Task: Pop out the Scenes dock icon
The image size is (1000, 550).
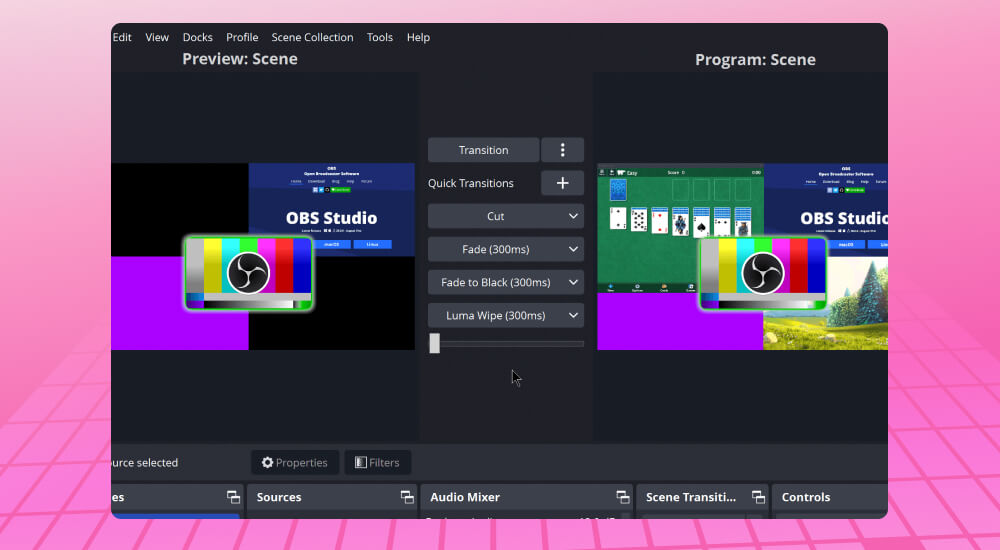Action: click(233, 497)
